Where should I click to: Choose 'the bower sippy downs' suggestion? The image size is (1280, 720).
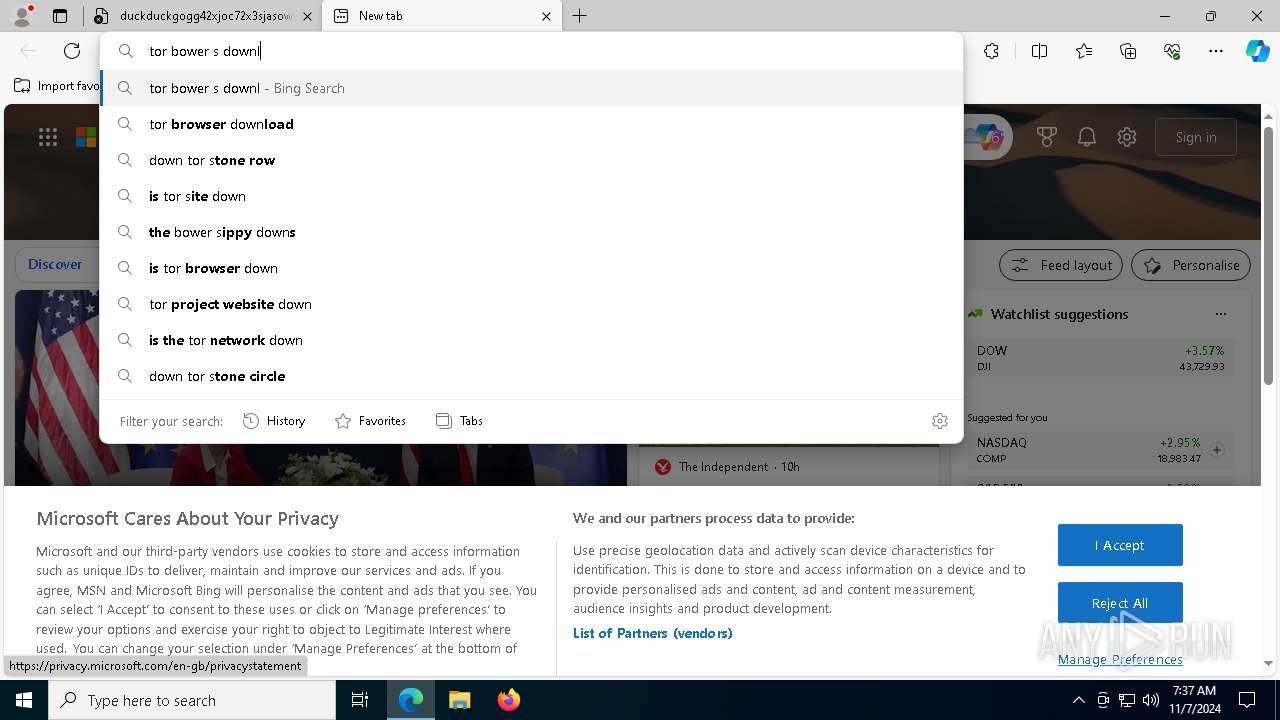(531, 232)
